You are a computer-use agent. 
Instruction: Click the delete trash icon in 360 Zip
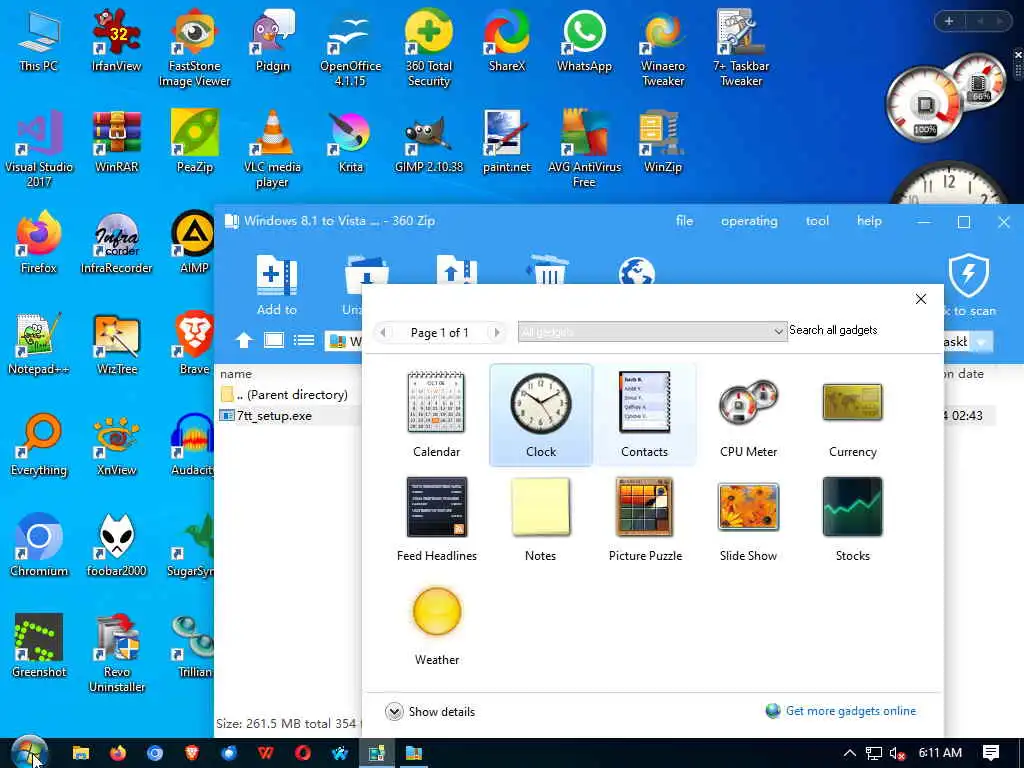[547, 269]
